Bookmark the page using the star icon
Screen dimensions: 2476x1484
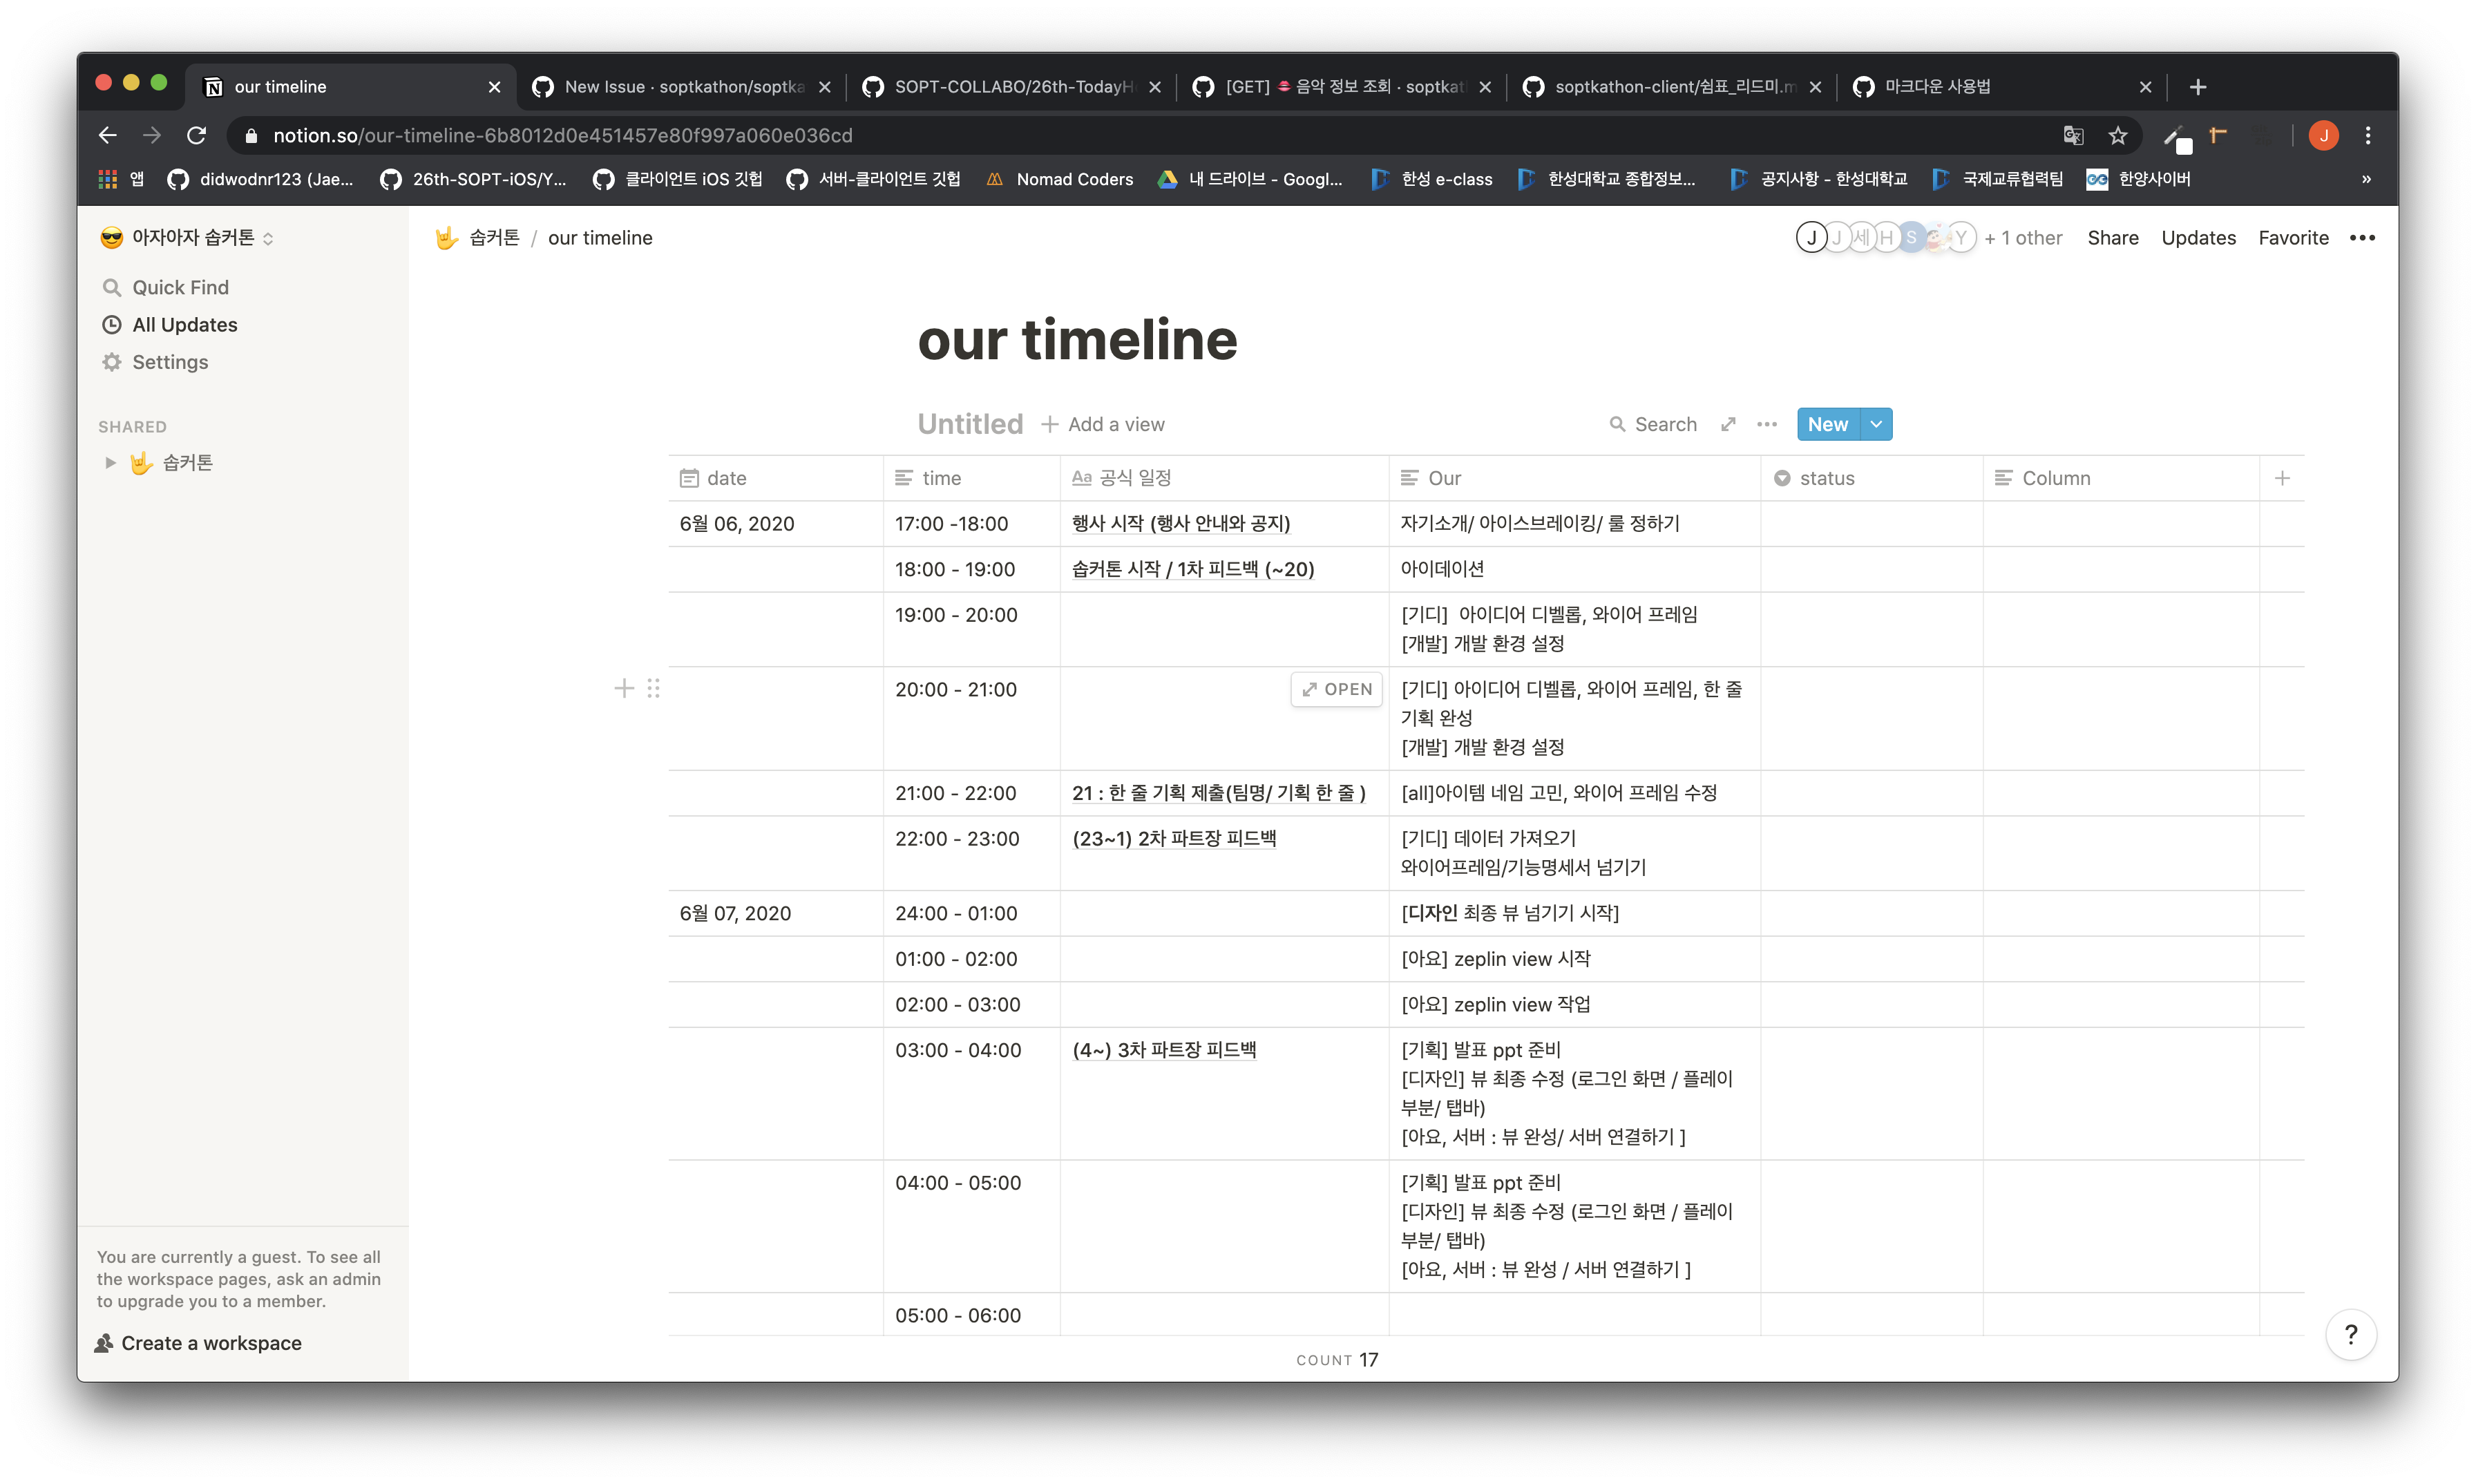pyautogui.click(x=2119, y=135)
